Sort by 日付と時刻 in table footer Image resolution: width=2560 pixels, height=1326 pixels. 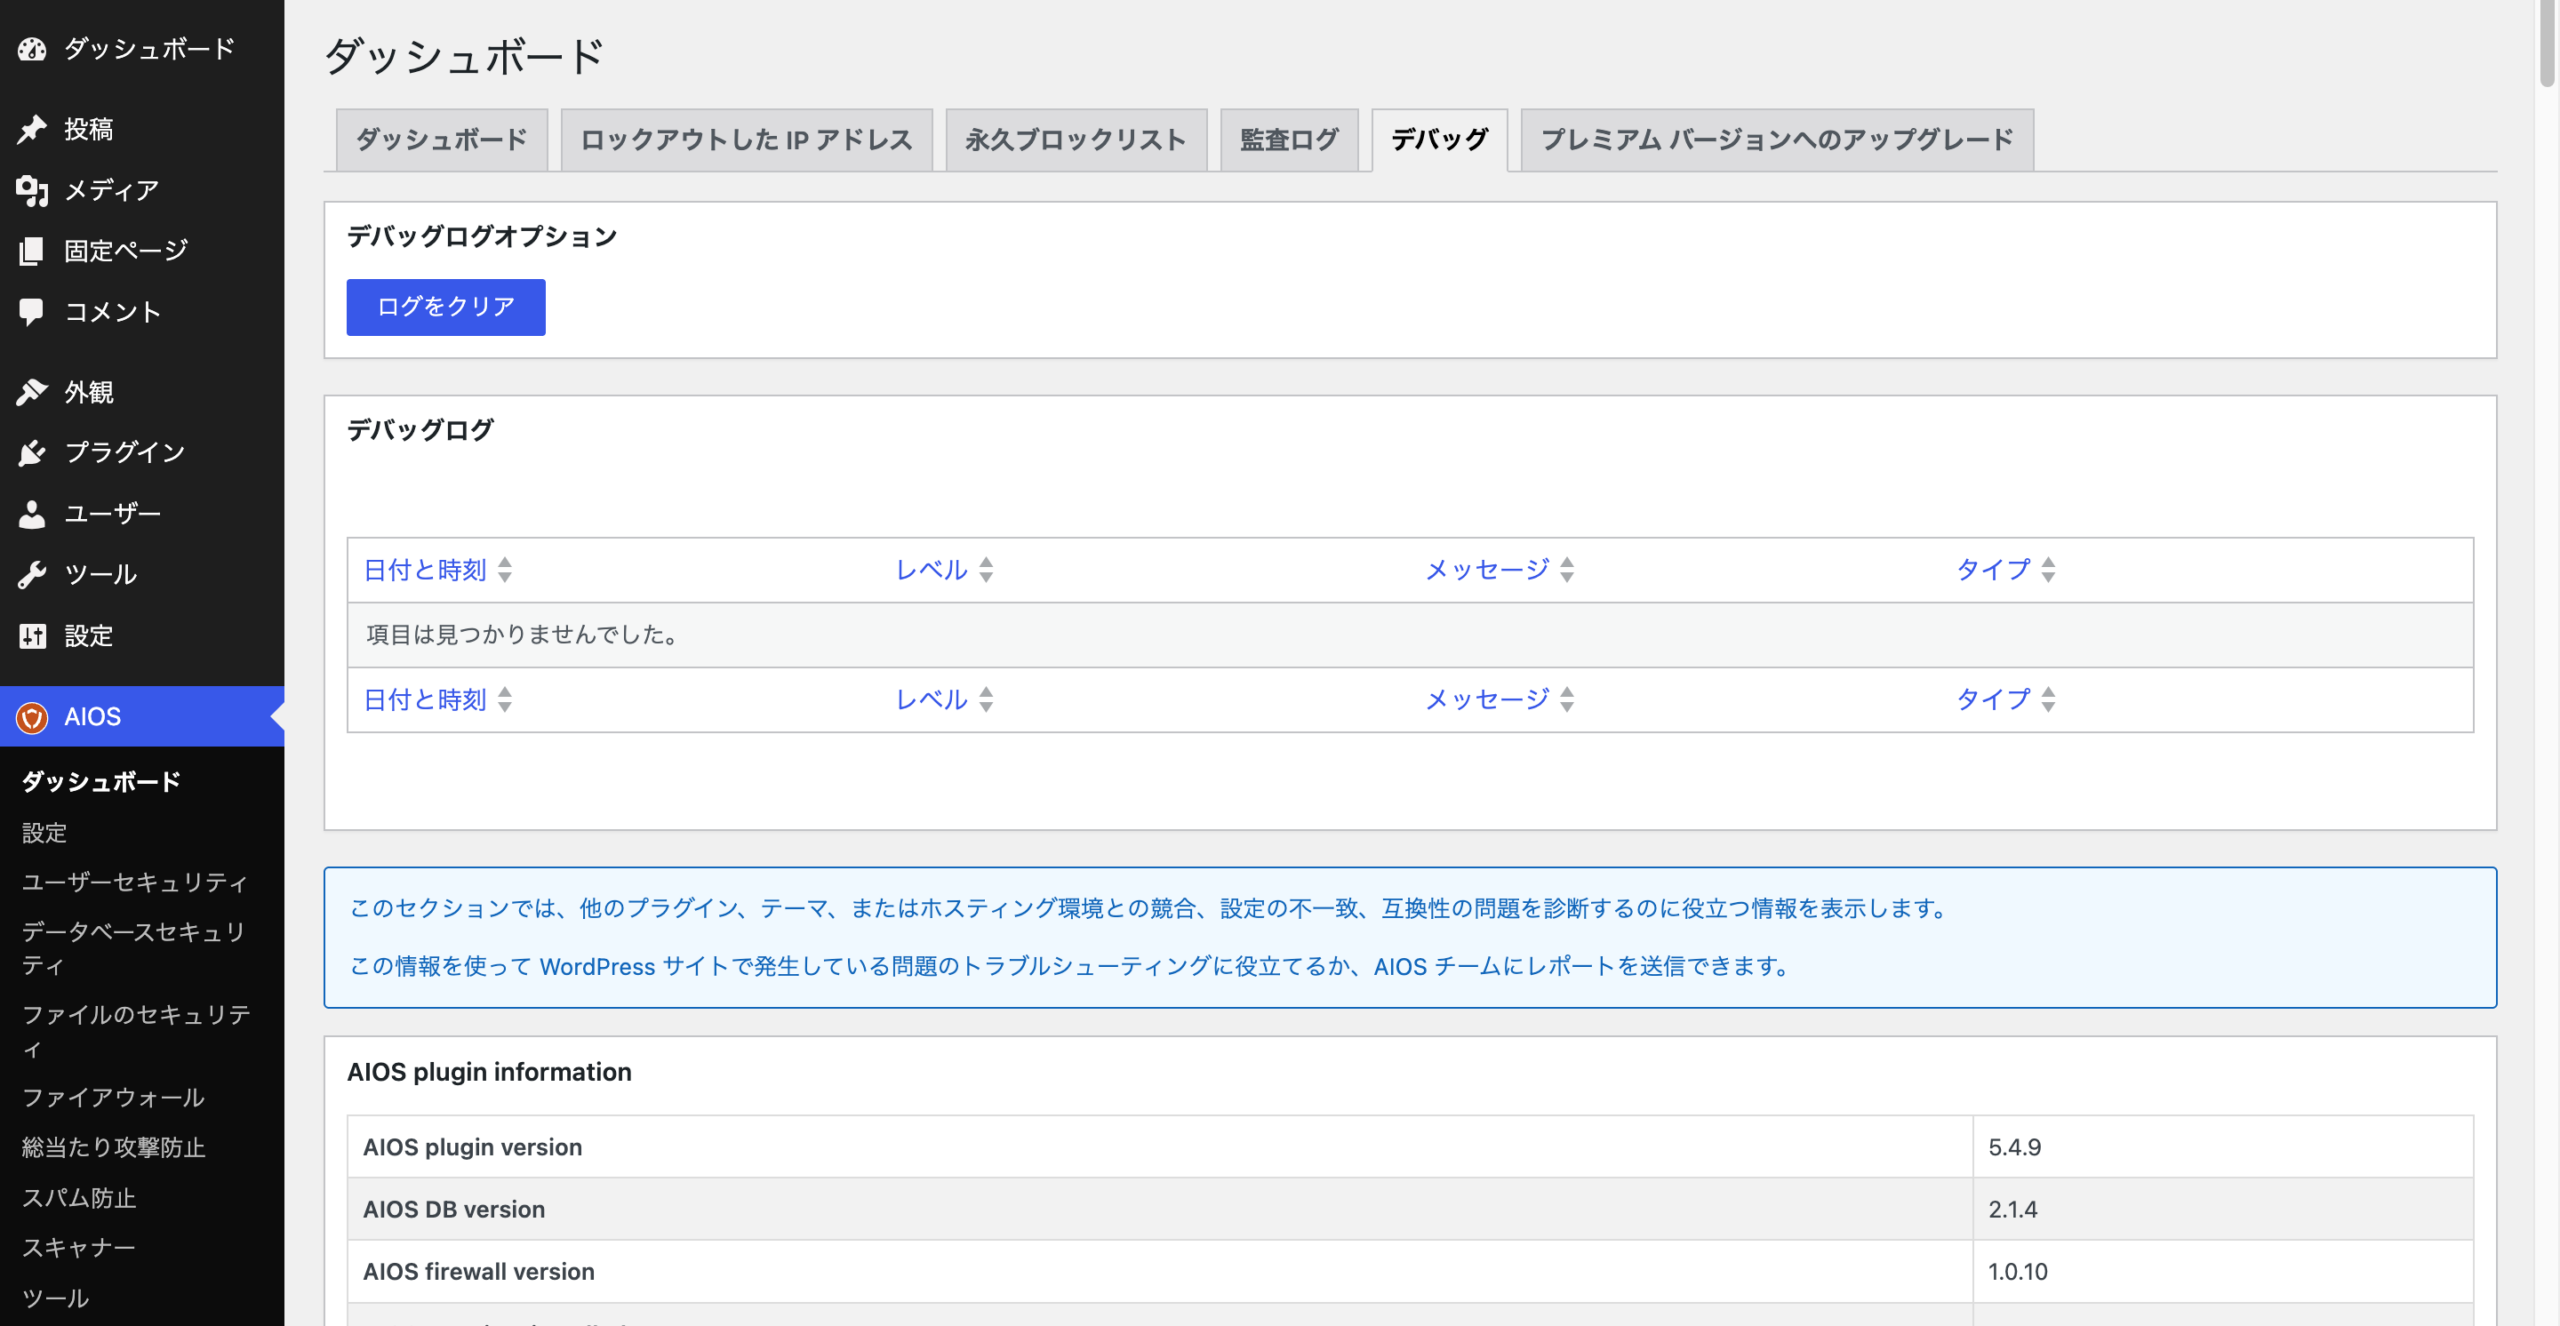pyautogui.click(x=438, y=700)
